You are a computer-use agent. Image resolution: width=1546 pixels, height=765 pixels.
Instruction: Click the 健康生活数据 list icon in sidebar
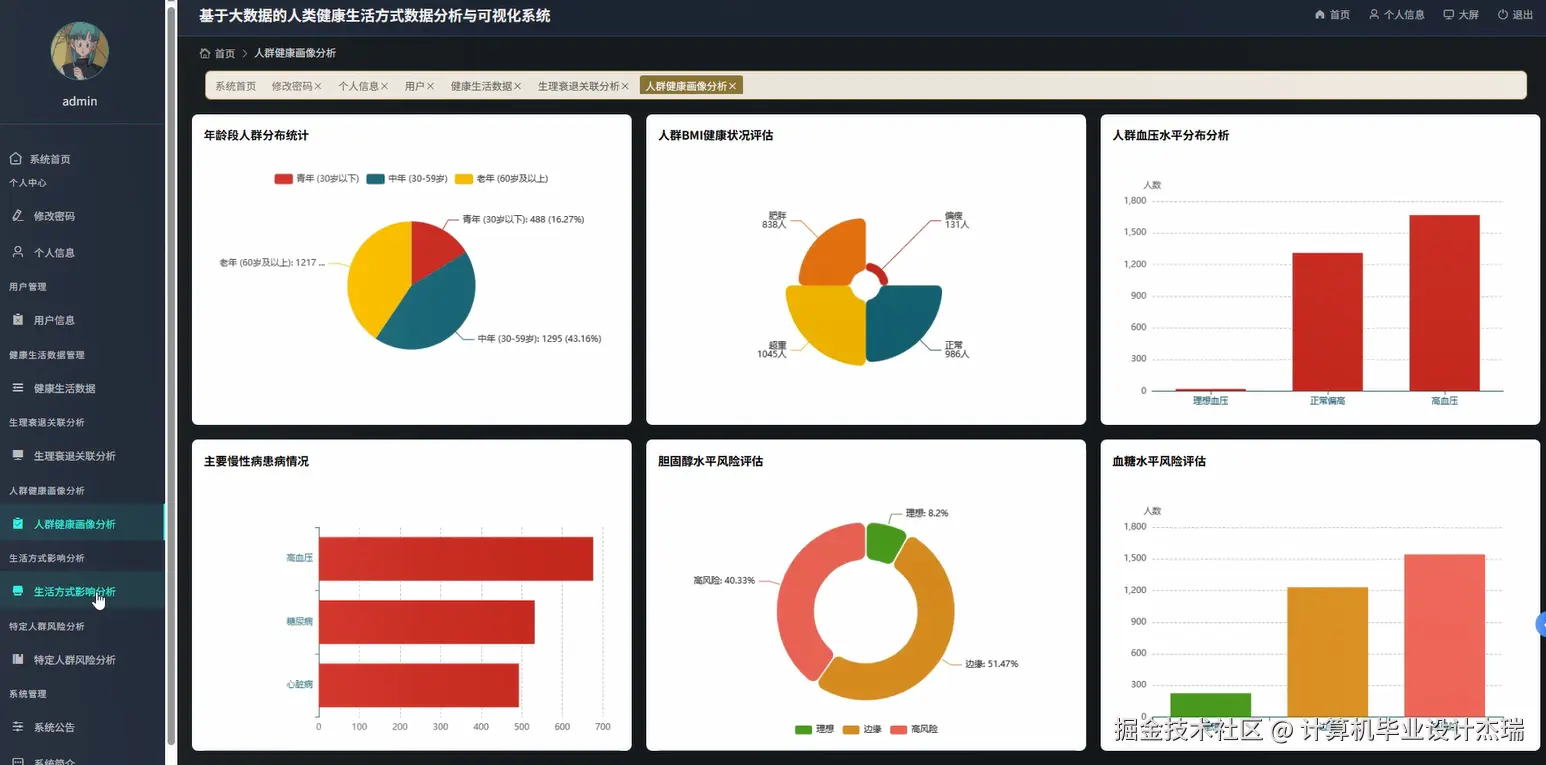pos(17,388)
